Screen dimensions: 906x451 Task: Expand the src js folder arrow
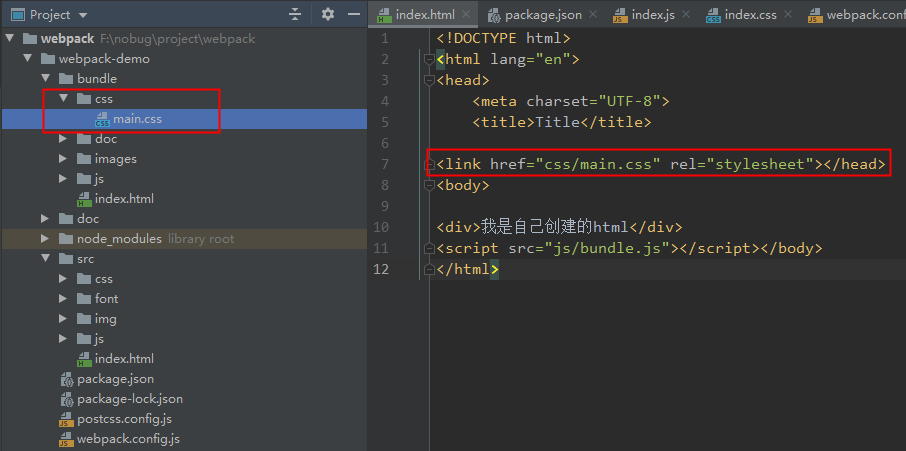click(x=64, y=339)
